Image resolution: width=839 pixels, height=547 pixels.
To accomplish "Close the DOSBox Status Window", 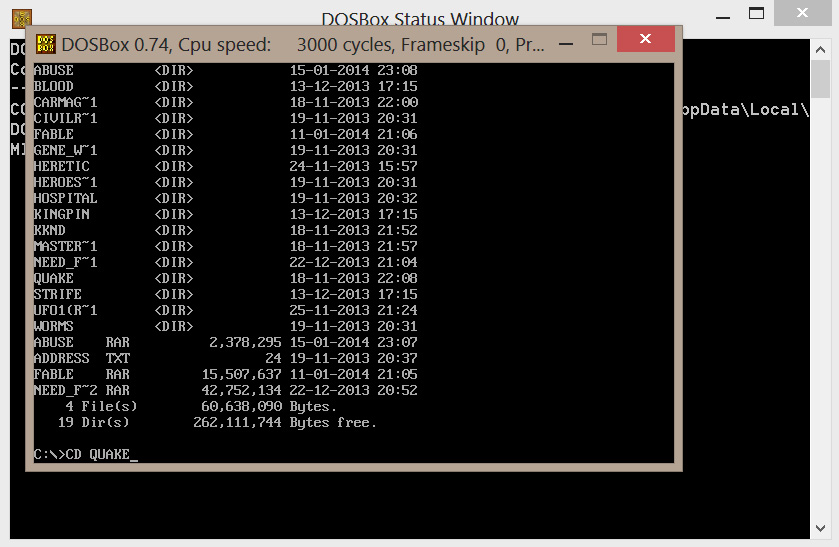I will tap(803, 12).
